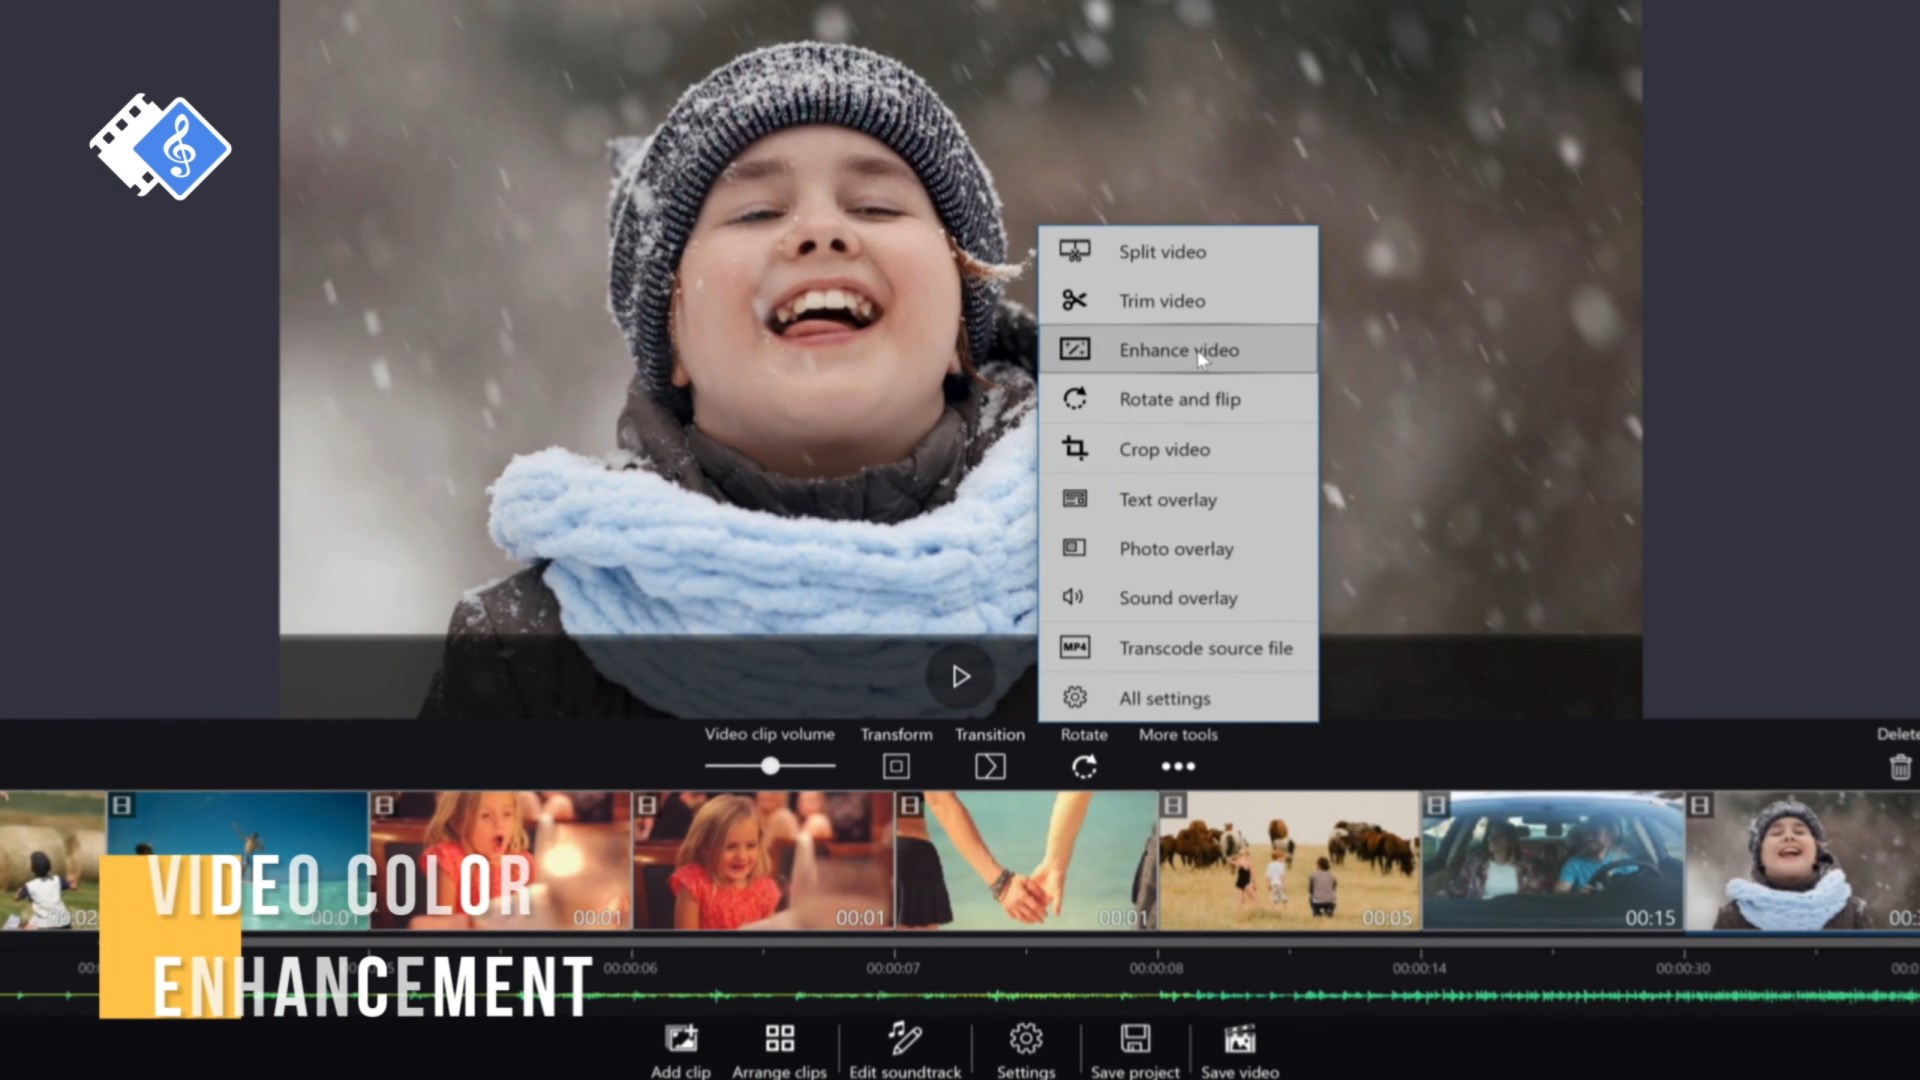Image resolution: width=1920 pixels, height=1080 pixels.
Task: Click the Text overlay icon
Action: point(1075,498)
